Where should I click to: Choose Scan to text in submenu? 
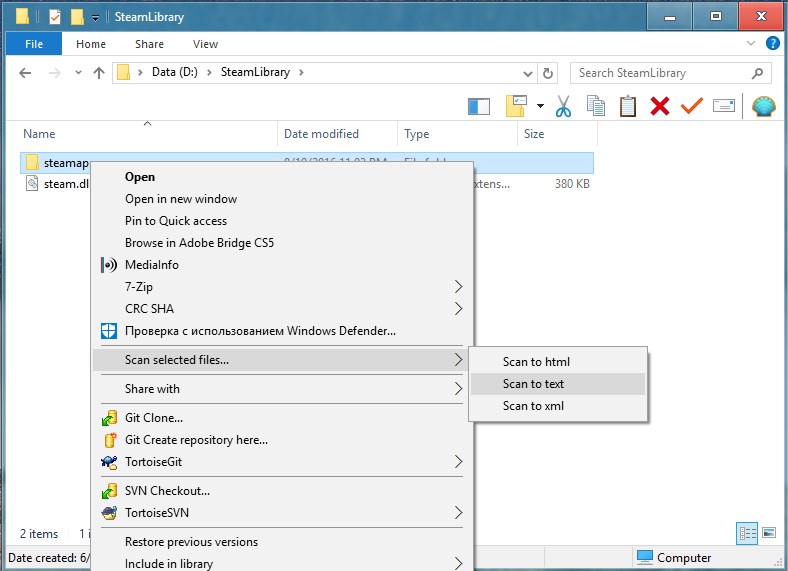click(558, 384)
